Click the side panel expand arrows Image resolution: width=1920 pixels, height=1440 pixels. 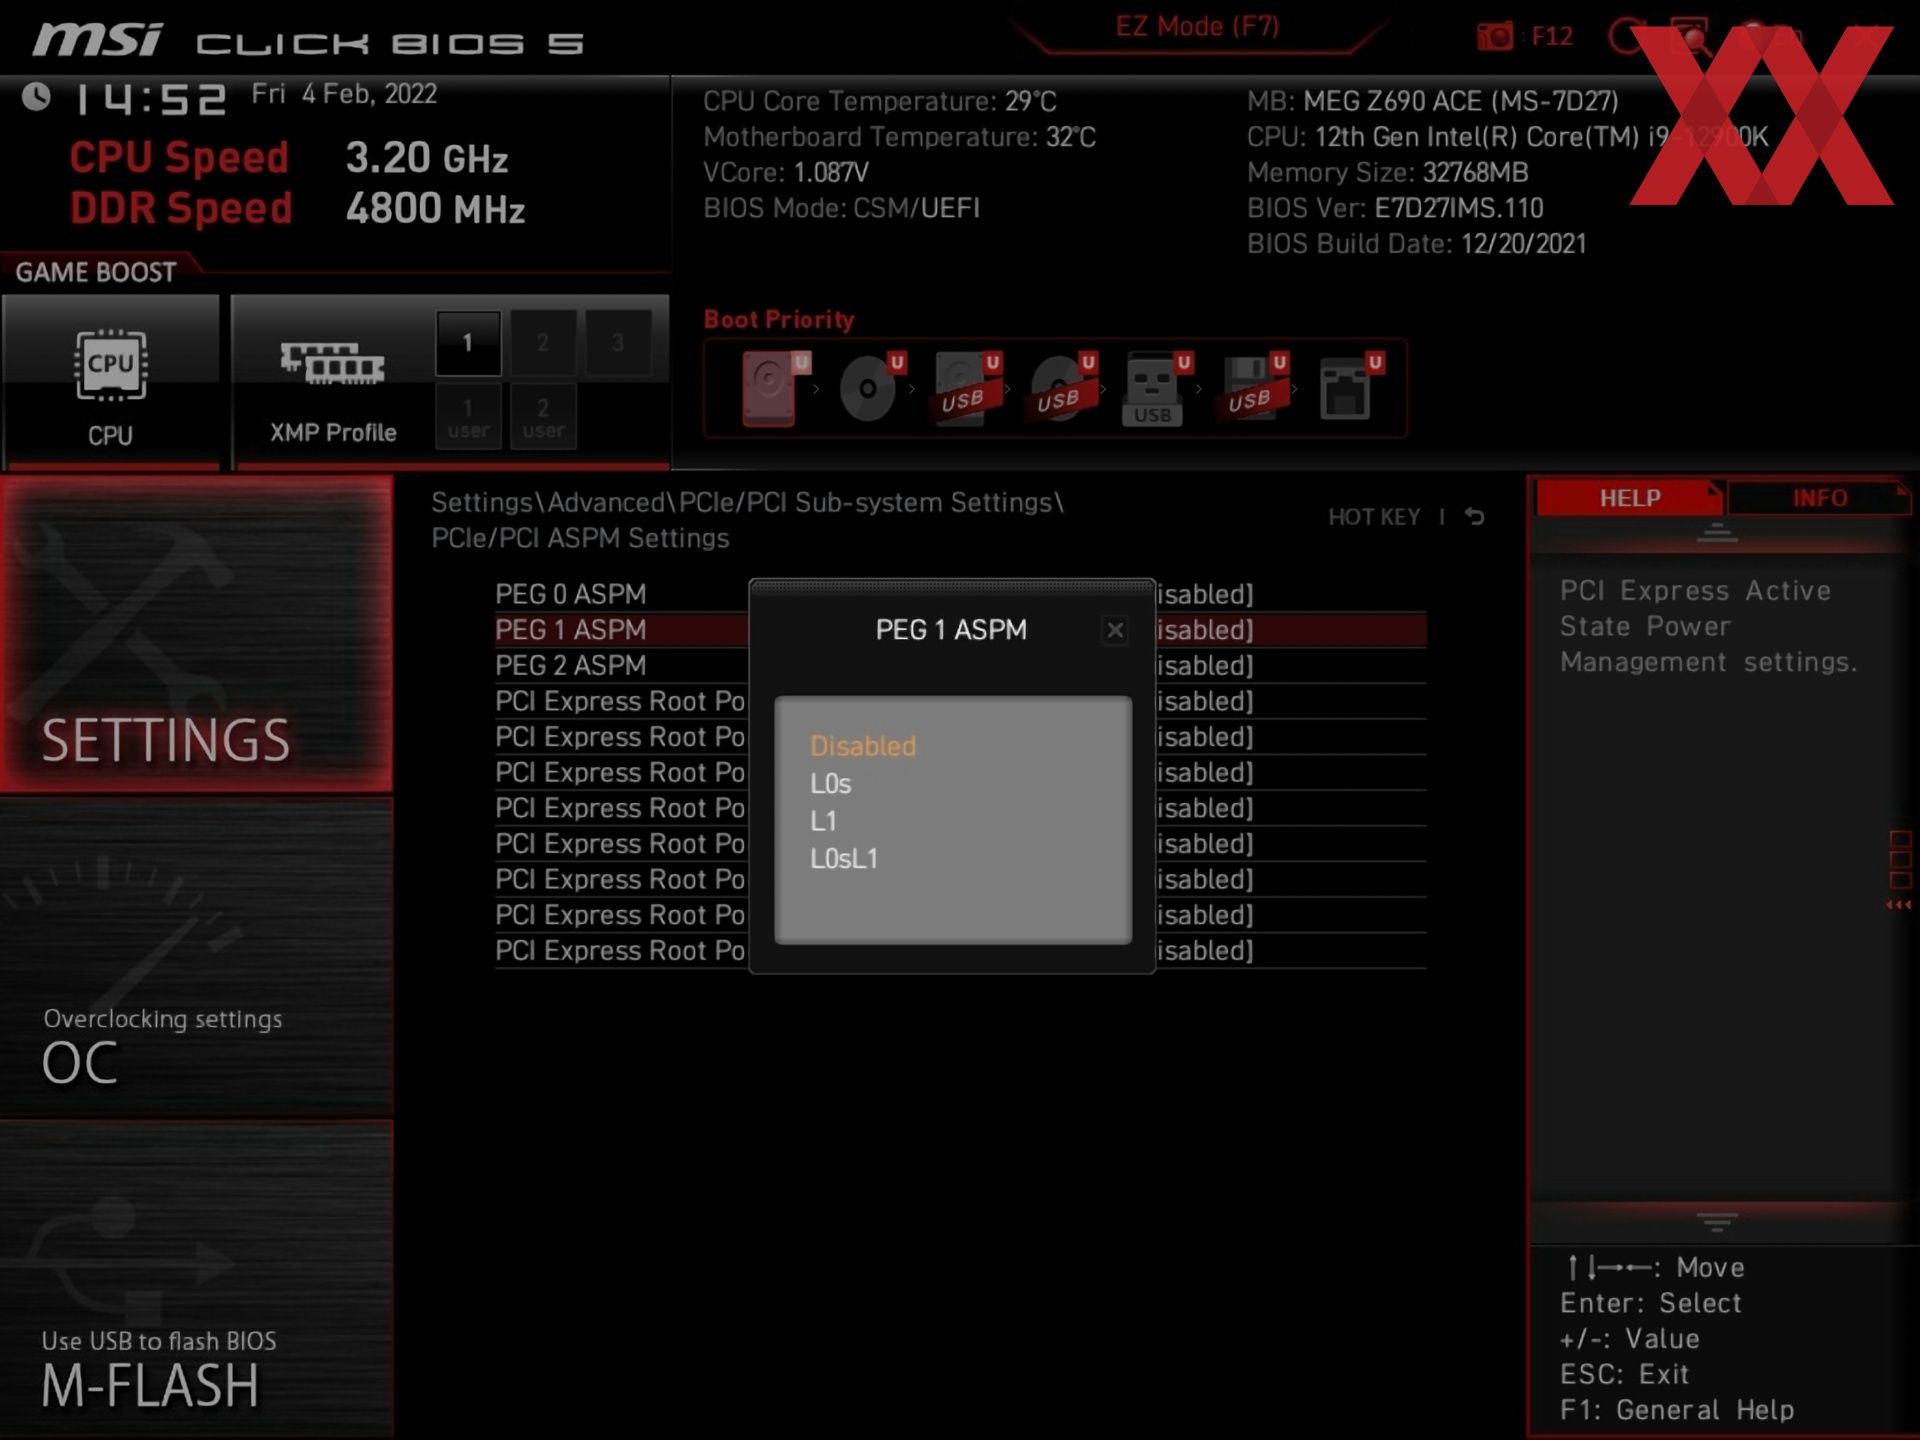point(1899,905)
